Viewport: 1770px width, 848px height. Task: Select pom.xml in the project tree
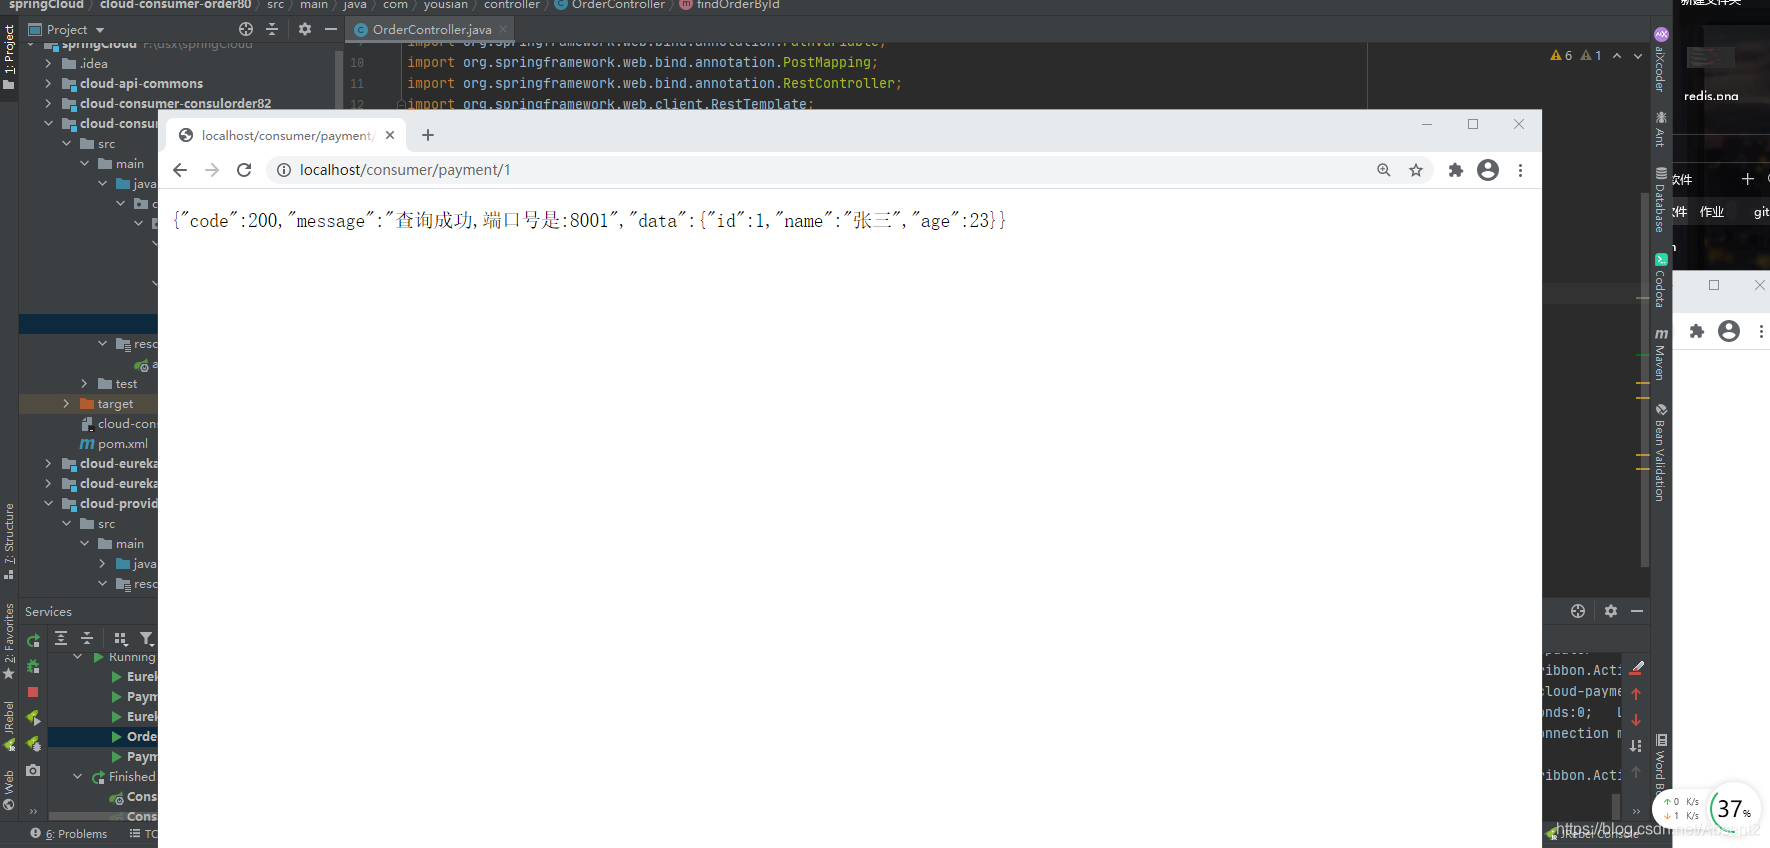pos(113,443)
